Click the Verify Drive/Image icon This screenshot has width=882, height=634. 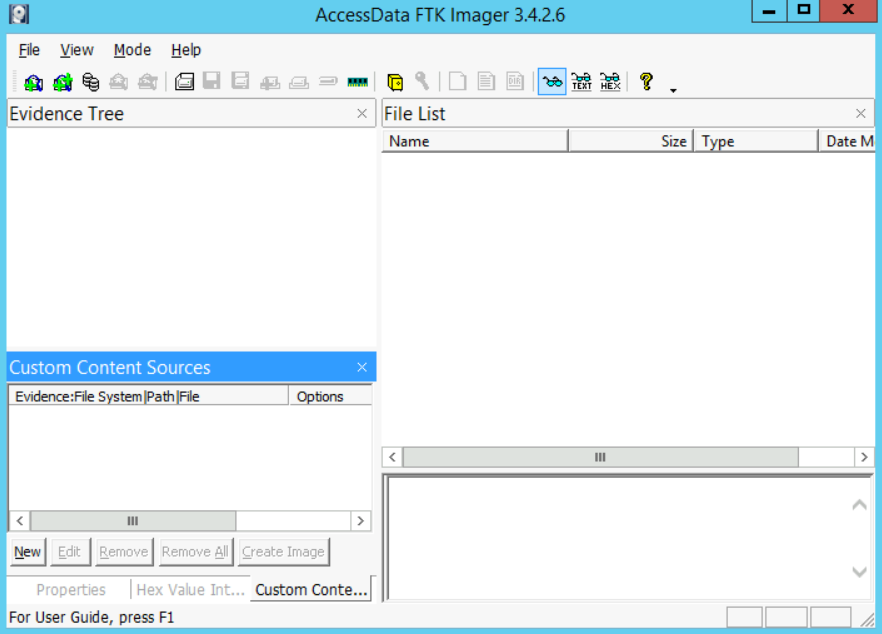click(328, 82)
